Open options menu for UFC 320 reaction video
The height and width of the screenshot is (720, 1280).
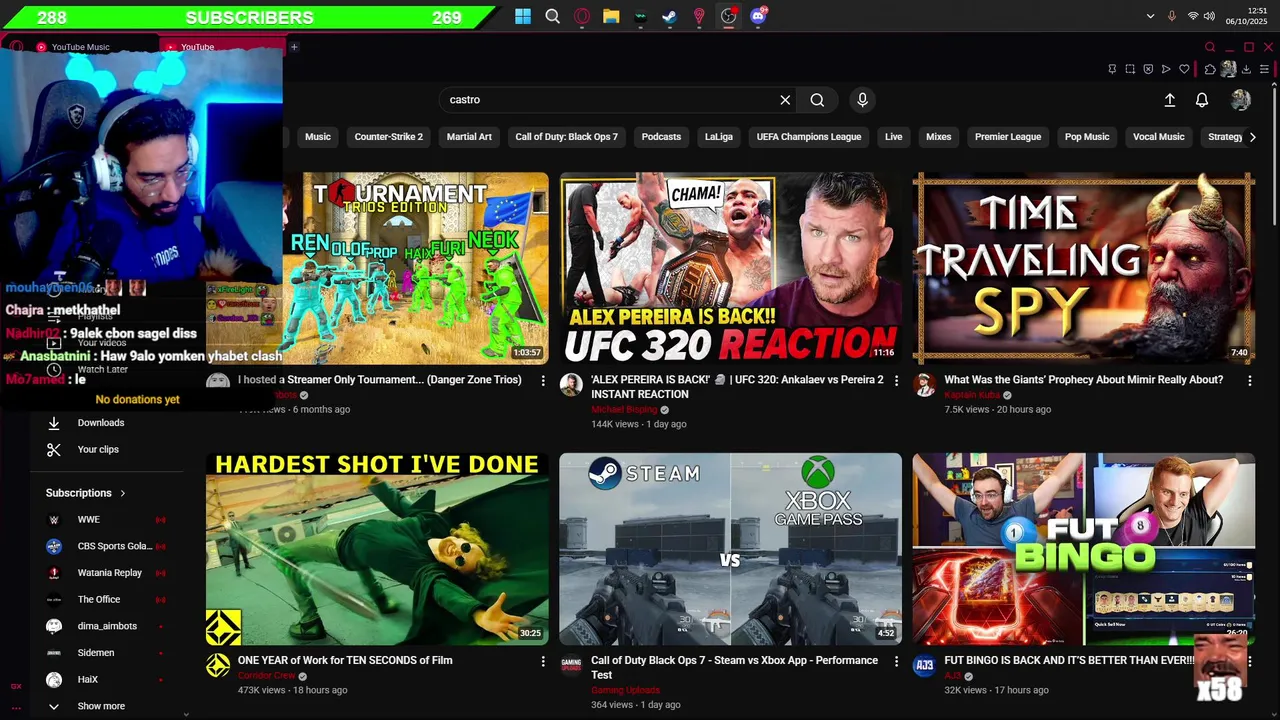tap(896, 381)
